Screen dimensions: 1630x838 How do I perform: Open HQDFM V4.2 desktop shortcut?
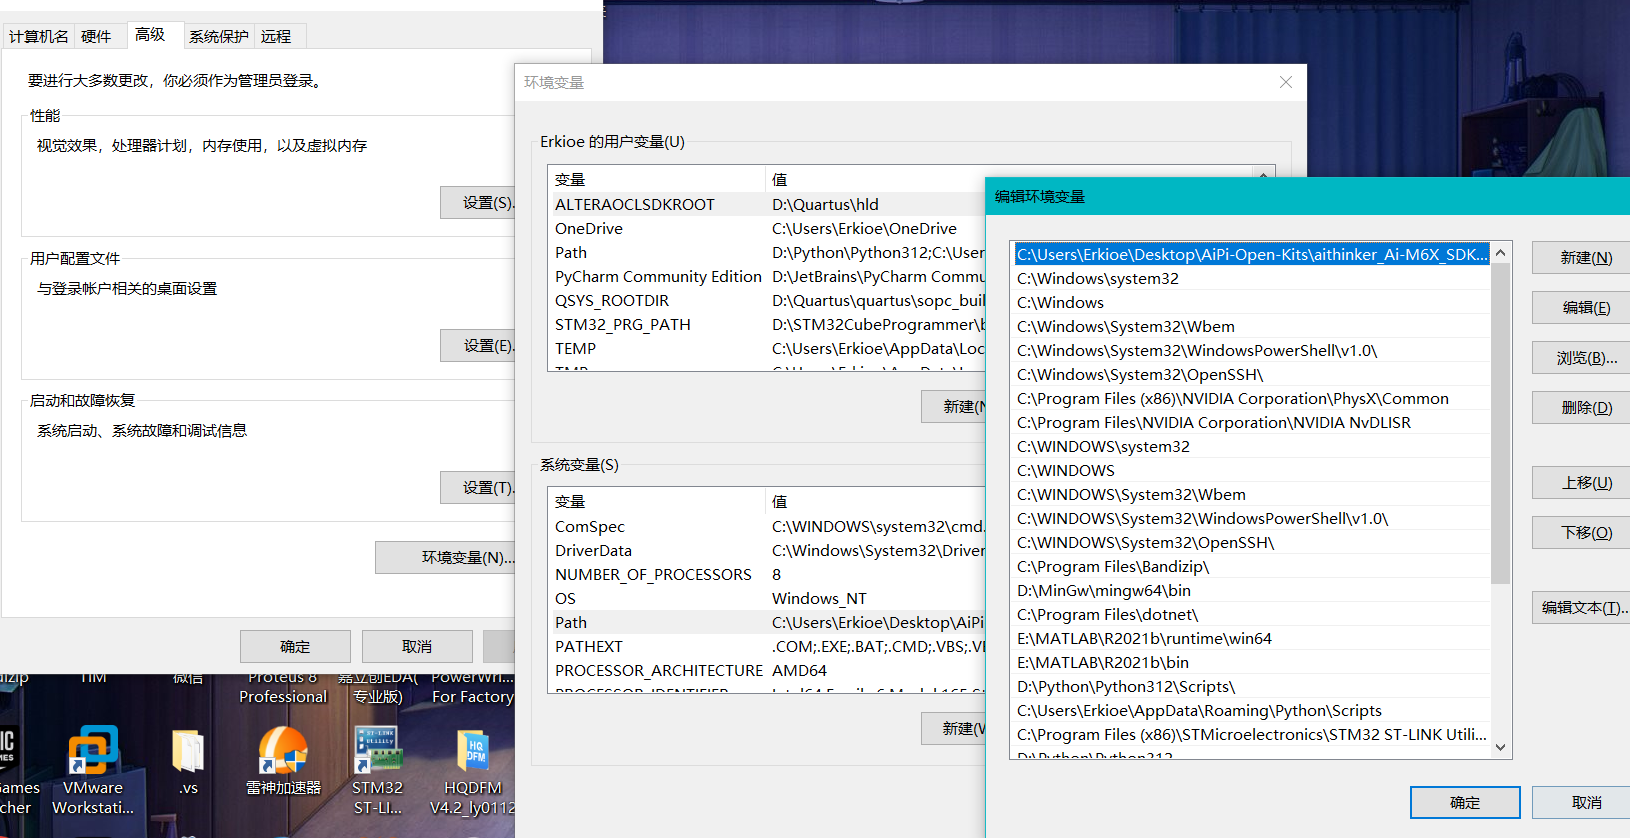[x=473, y=770]
